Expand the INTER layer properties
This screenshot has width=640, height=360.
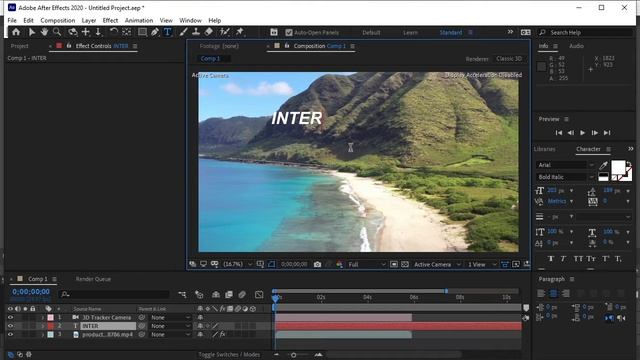[x=42, y=326]
